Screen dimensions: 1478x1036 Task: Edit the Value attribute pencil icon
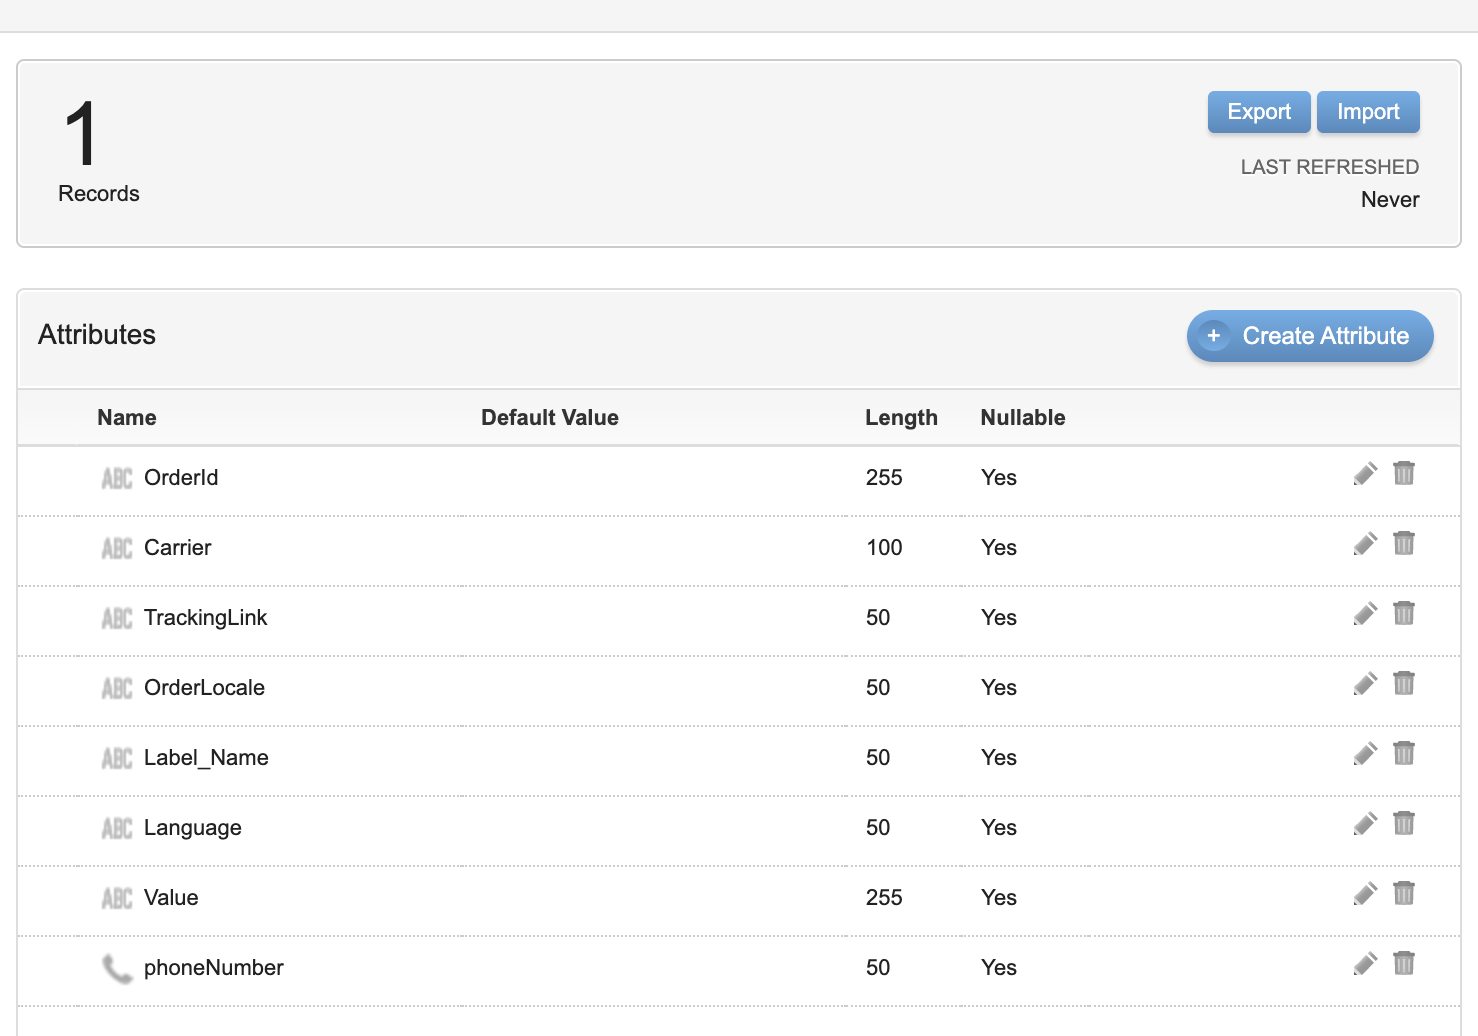[x=1365, y=894]
